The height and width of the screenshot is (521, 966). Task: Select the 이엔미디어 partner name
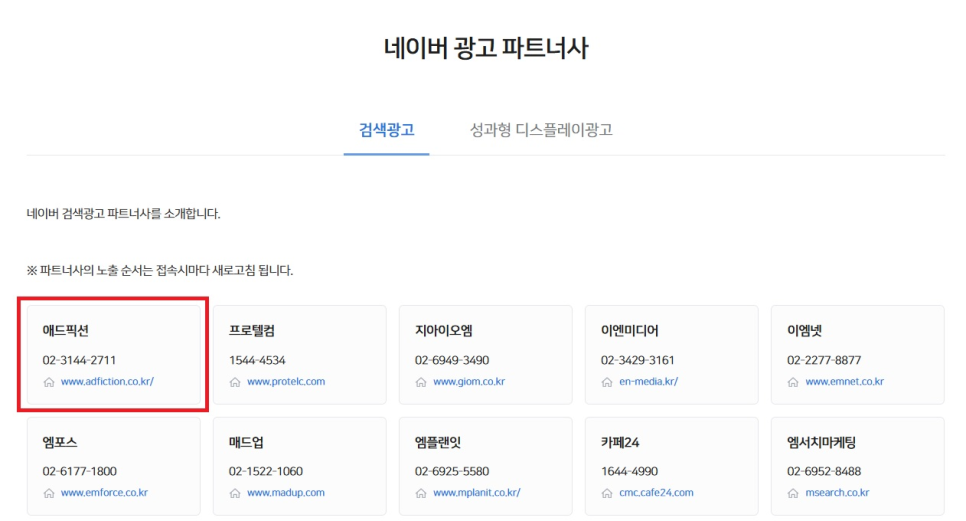[x=630, y=330]
